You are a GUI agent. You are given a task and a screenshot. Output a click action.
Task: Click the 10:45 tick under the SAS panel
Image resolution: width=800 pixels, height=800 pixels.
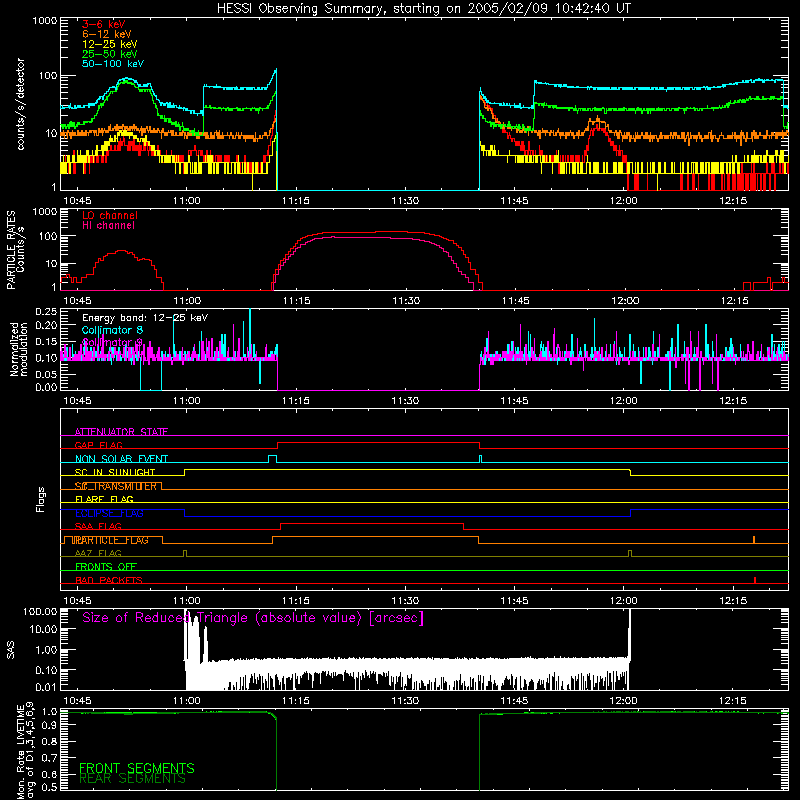click(77, 701)
